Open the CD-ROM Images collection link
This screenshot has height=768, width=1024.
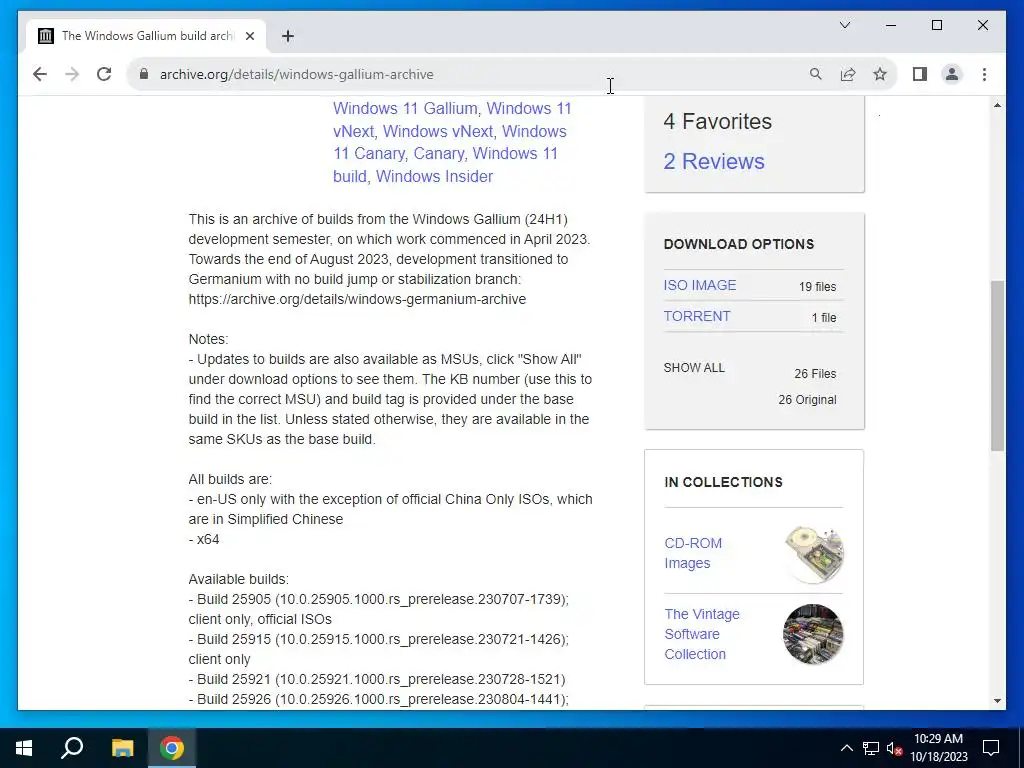pos(693,553)
